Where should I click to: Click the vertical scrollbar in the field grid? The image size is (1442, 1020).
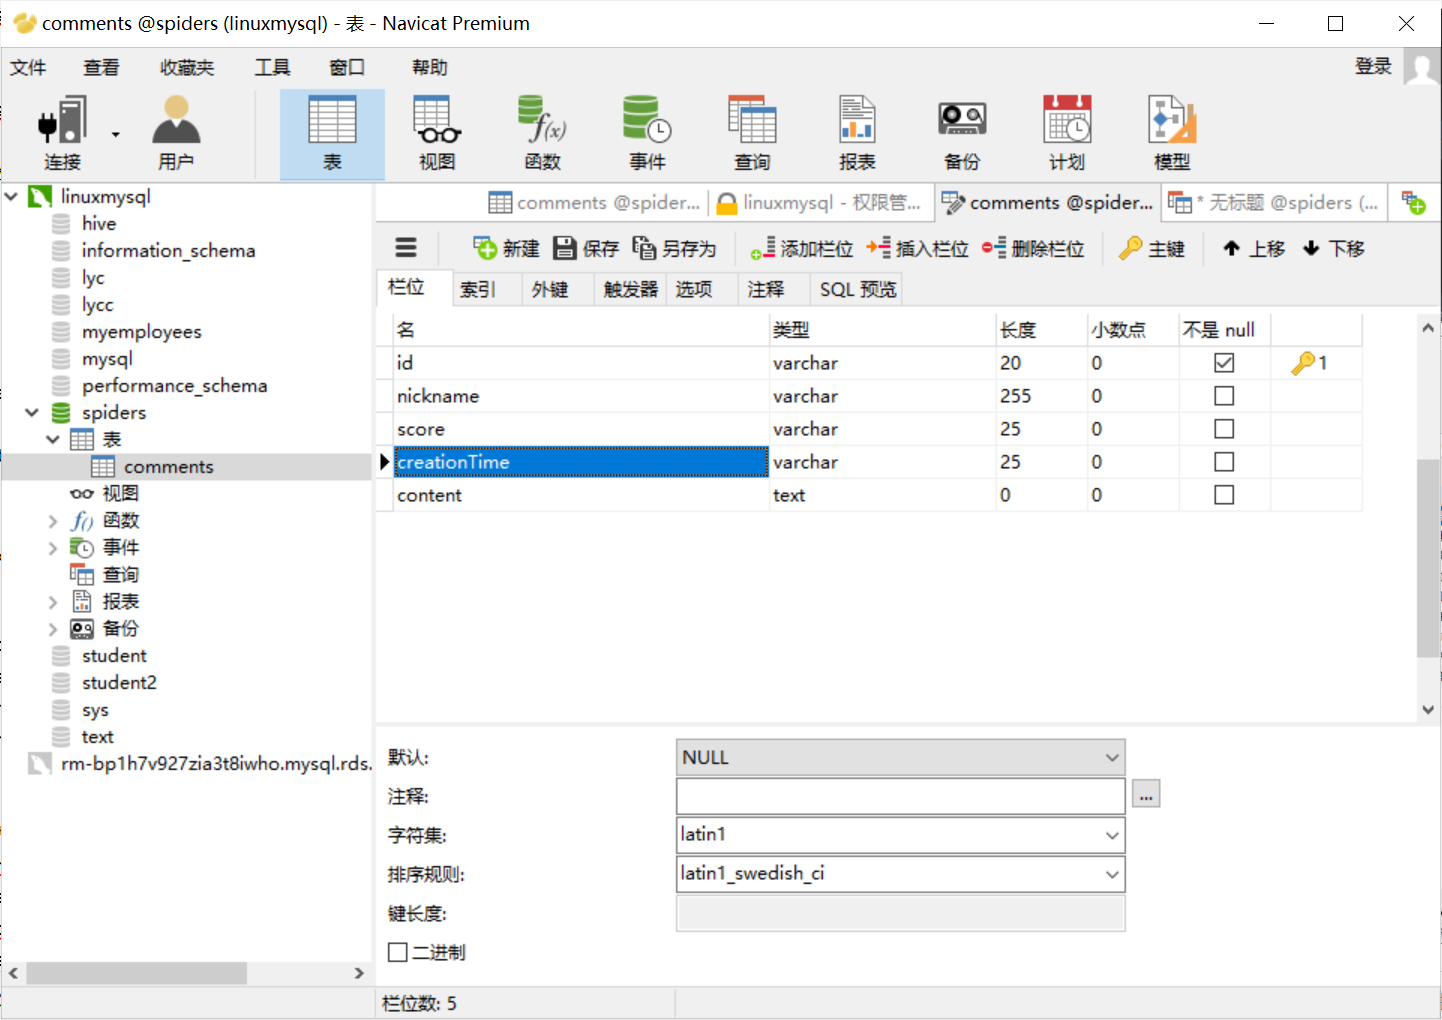click(1428, 556)
